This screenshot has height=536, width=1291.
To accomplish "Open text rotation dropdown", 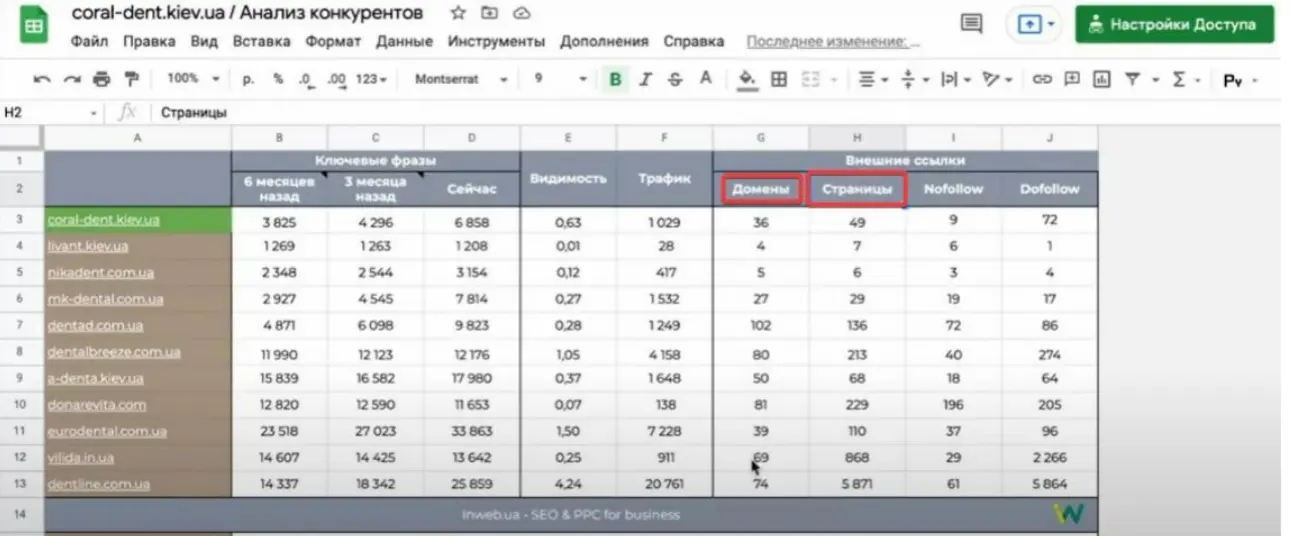I will tap(997, 79).
